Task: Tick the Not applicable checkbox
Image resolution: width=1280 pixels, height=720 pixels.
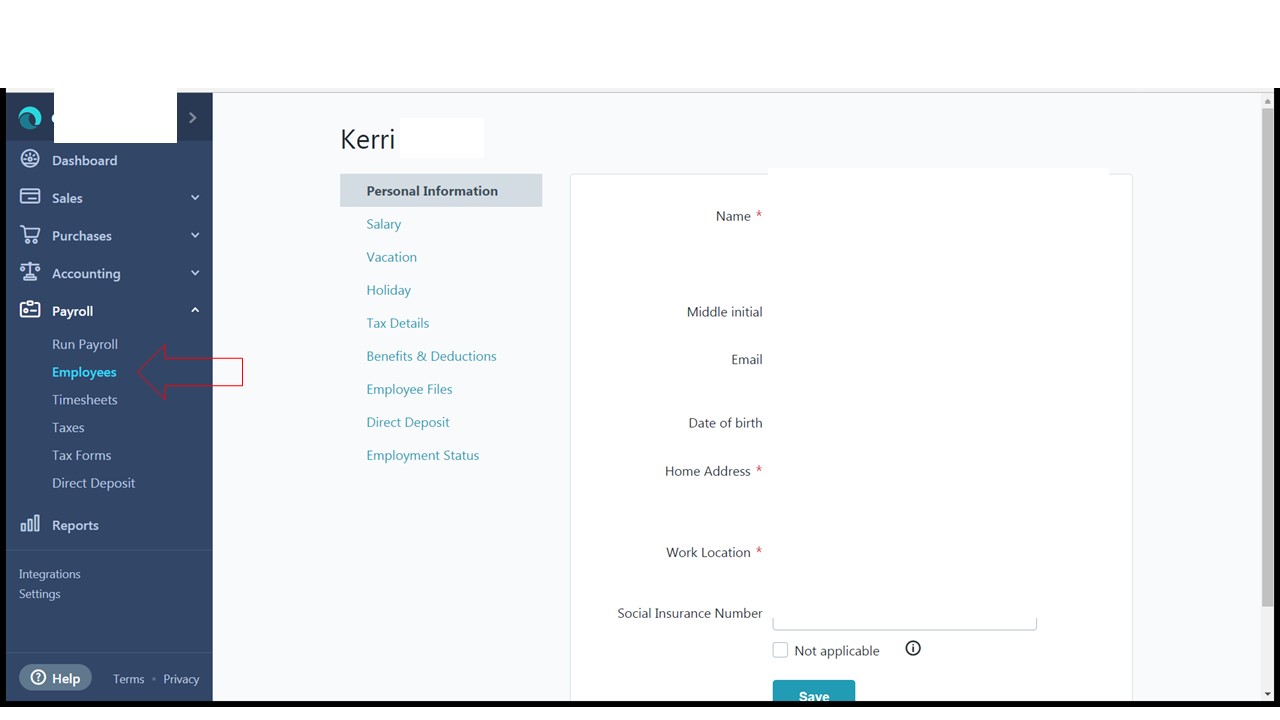Action: pos(780,650)
